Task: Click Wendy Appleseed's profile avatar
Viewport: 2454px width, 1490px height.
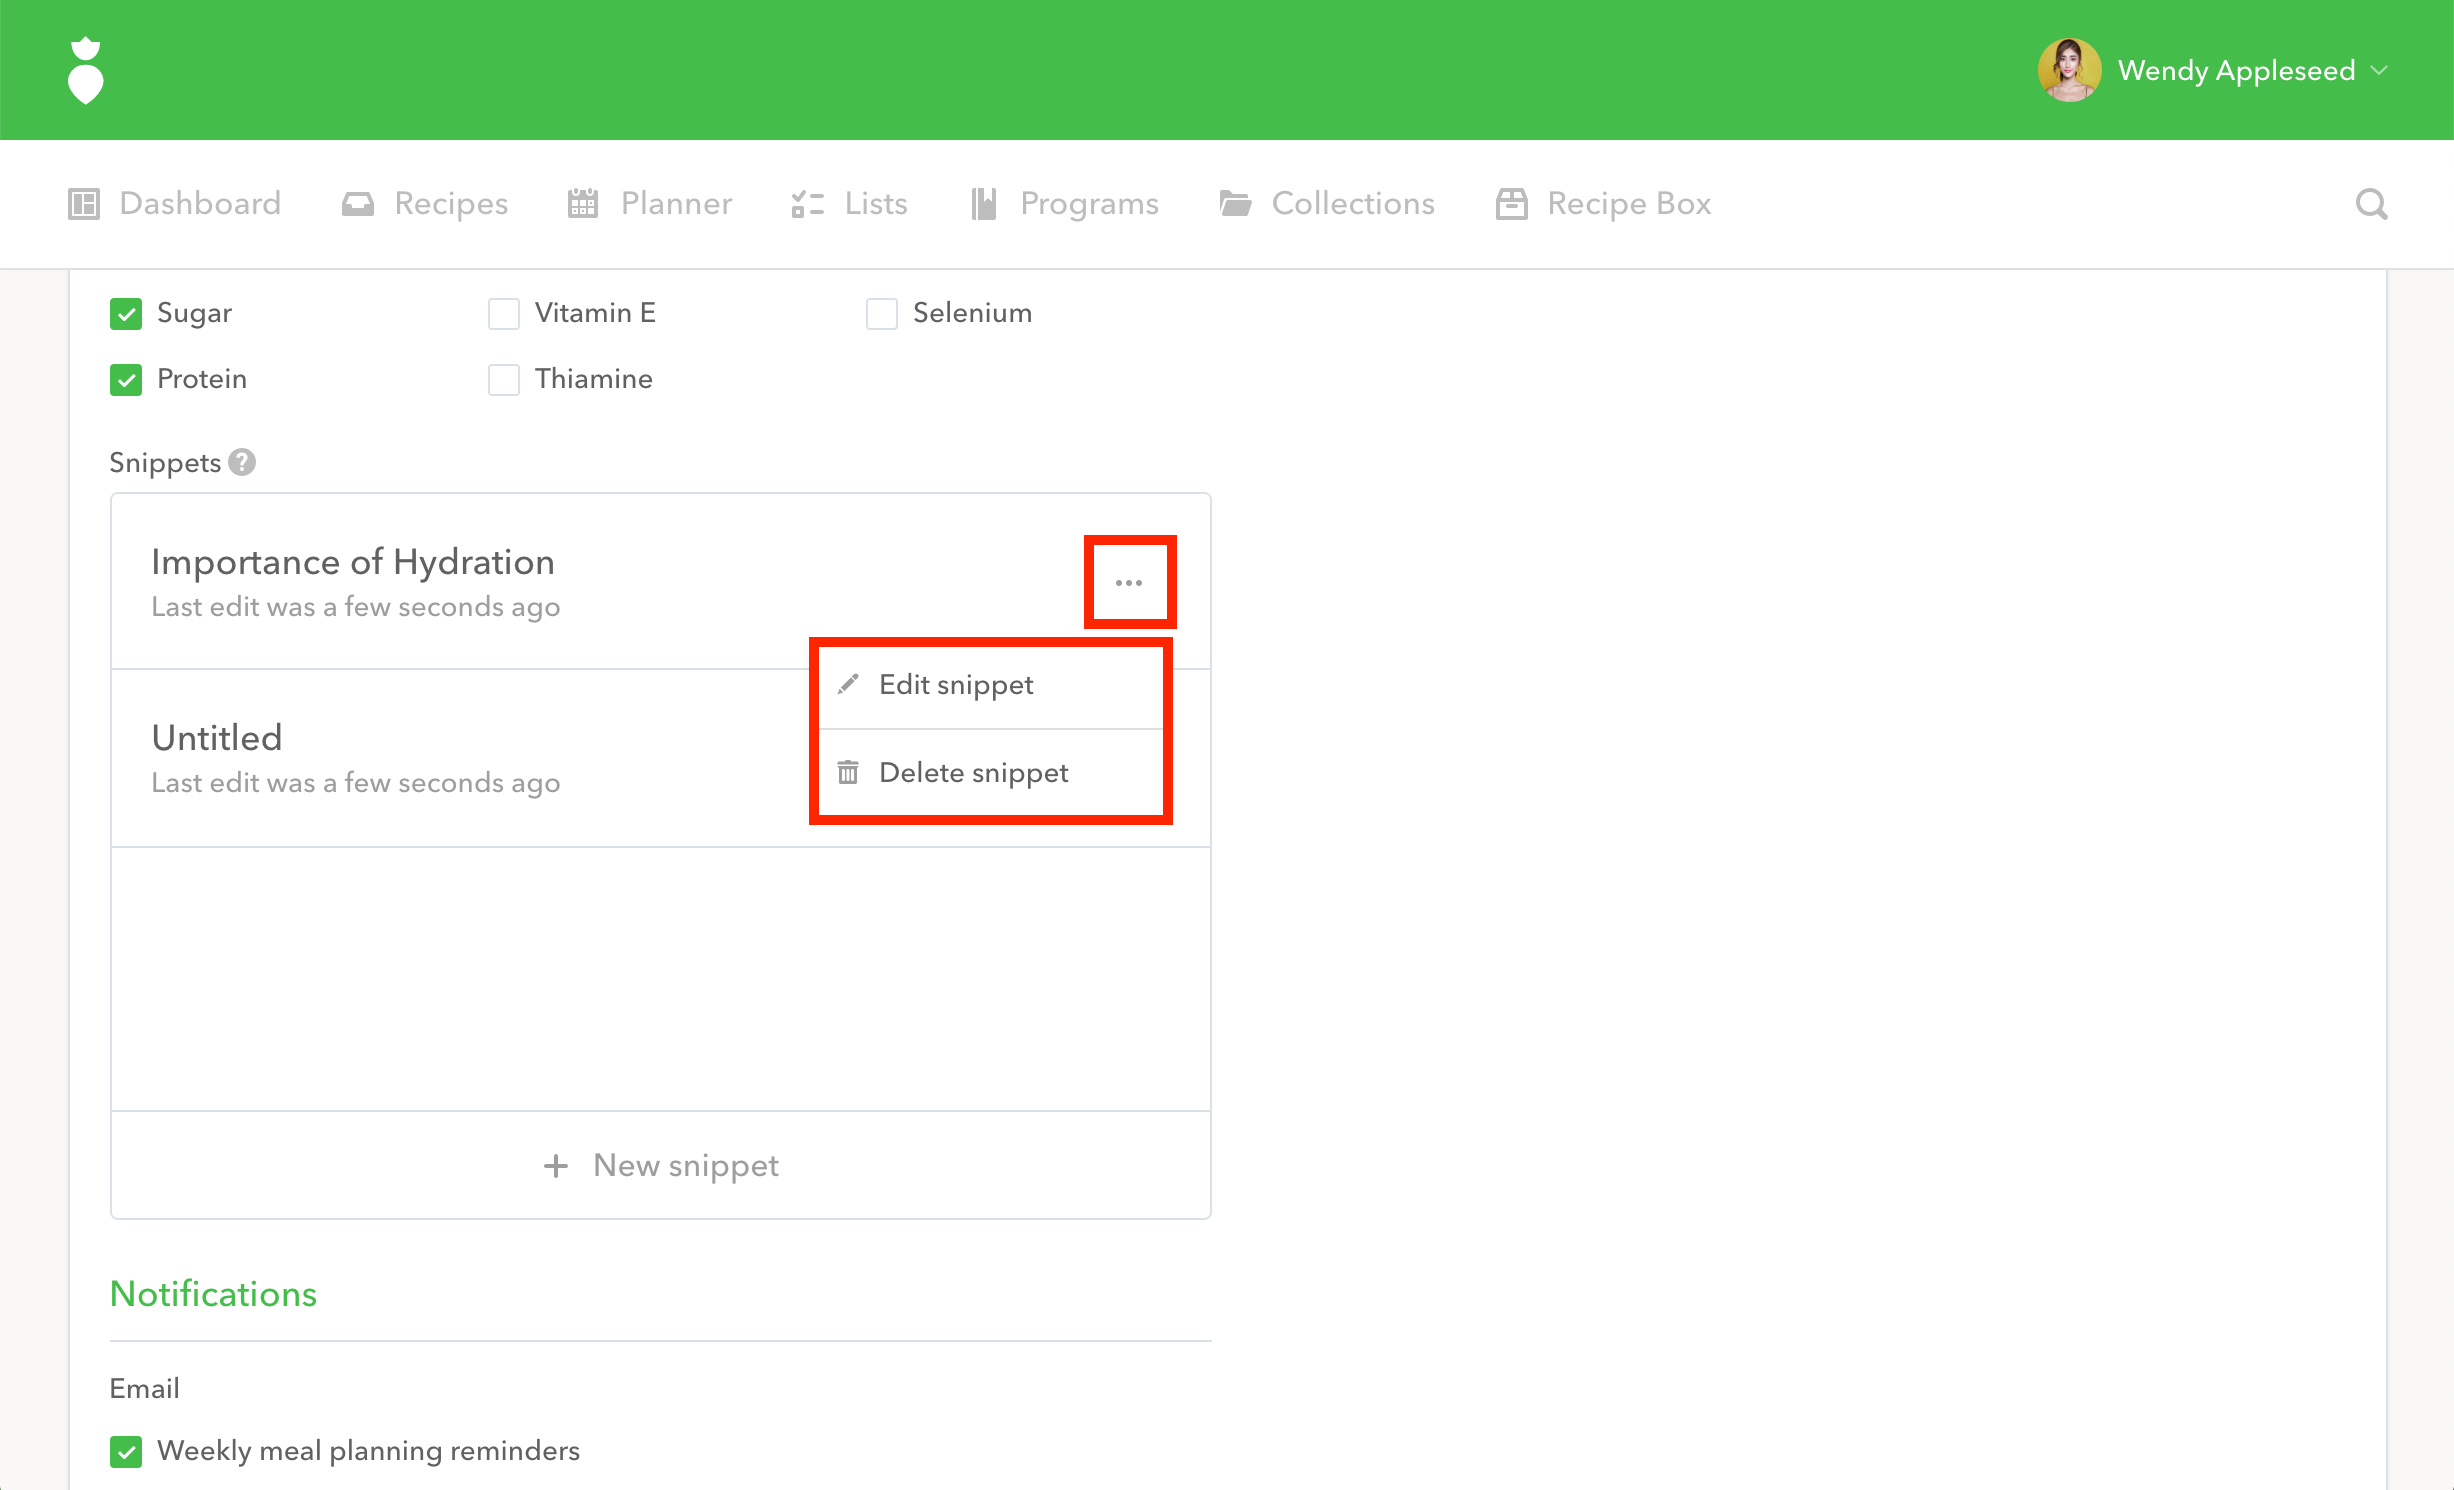Action: click(x=2068, y=70)
